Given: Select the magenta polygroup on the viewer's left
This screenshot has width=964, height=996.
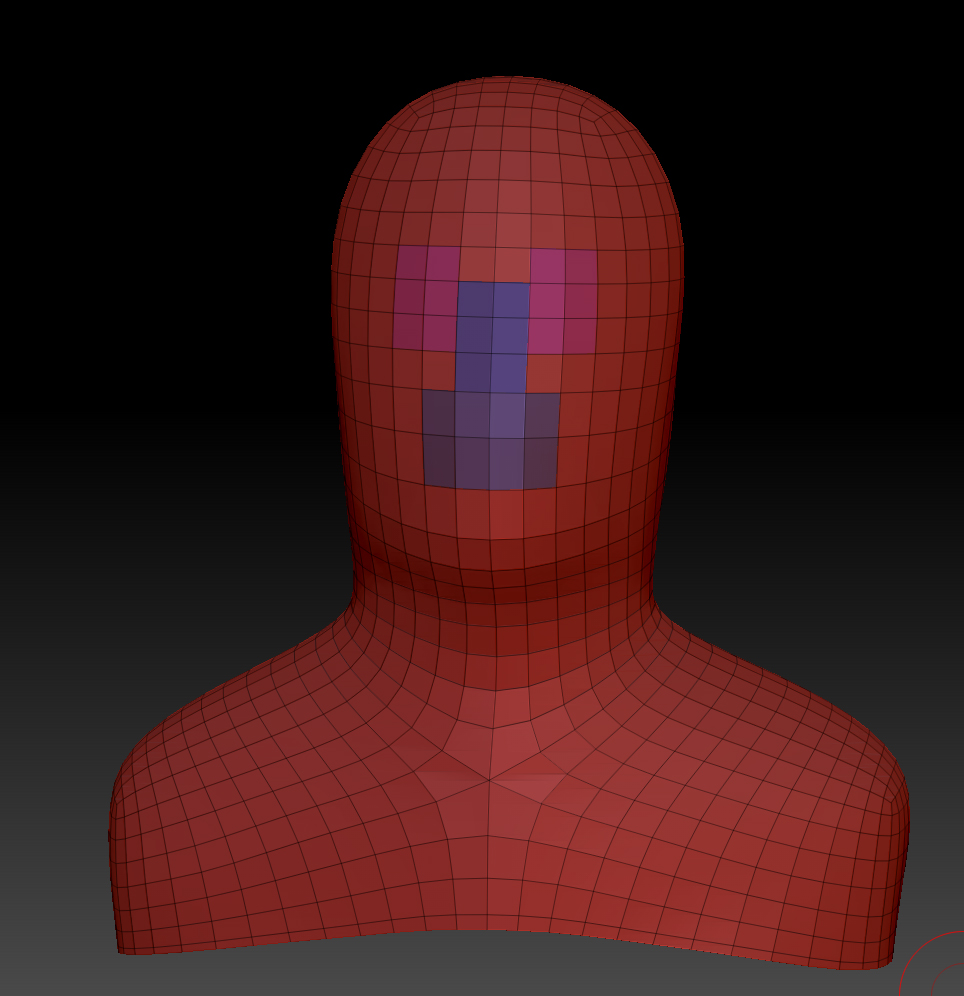Looking at the screenshot, I should point(426,298).
